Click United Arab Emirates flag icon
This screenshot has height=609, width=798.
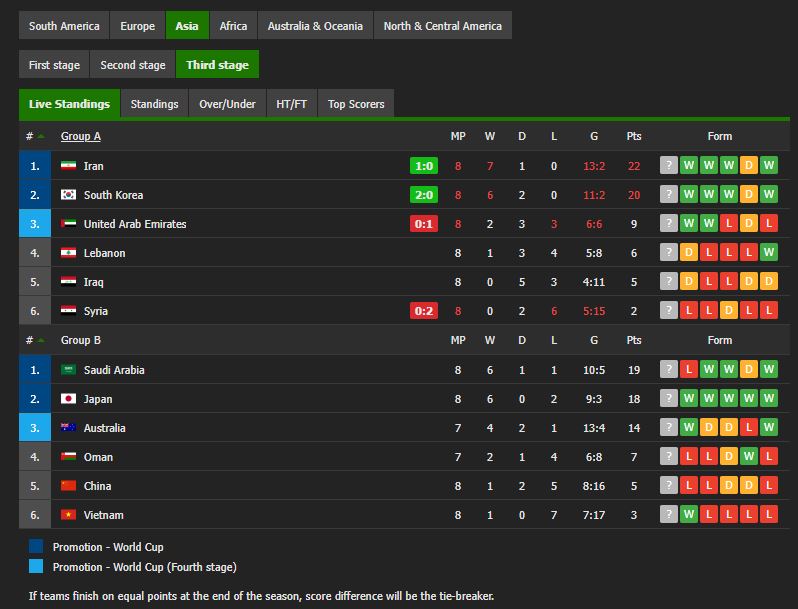click(68, 223)
